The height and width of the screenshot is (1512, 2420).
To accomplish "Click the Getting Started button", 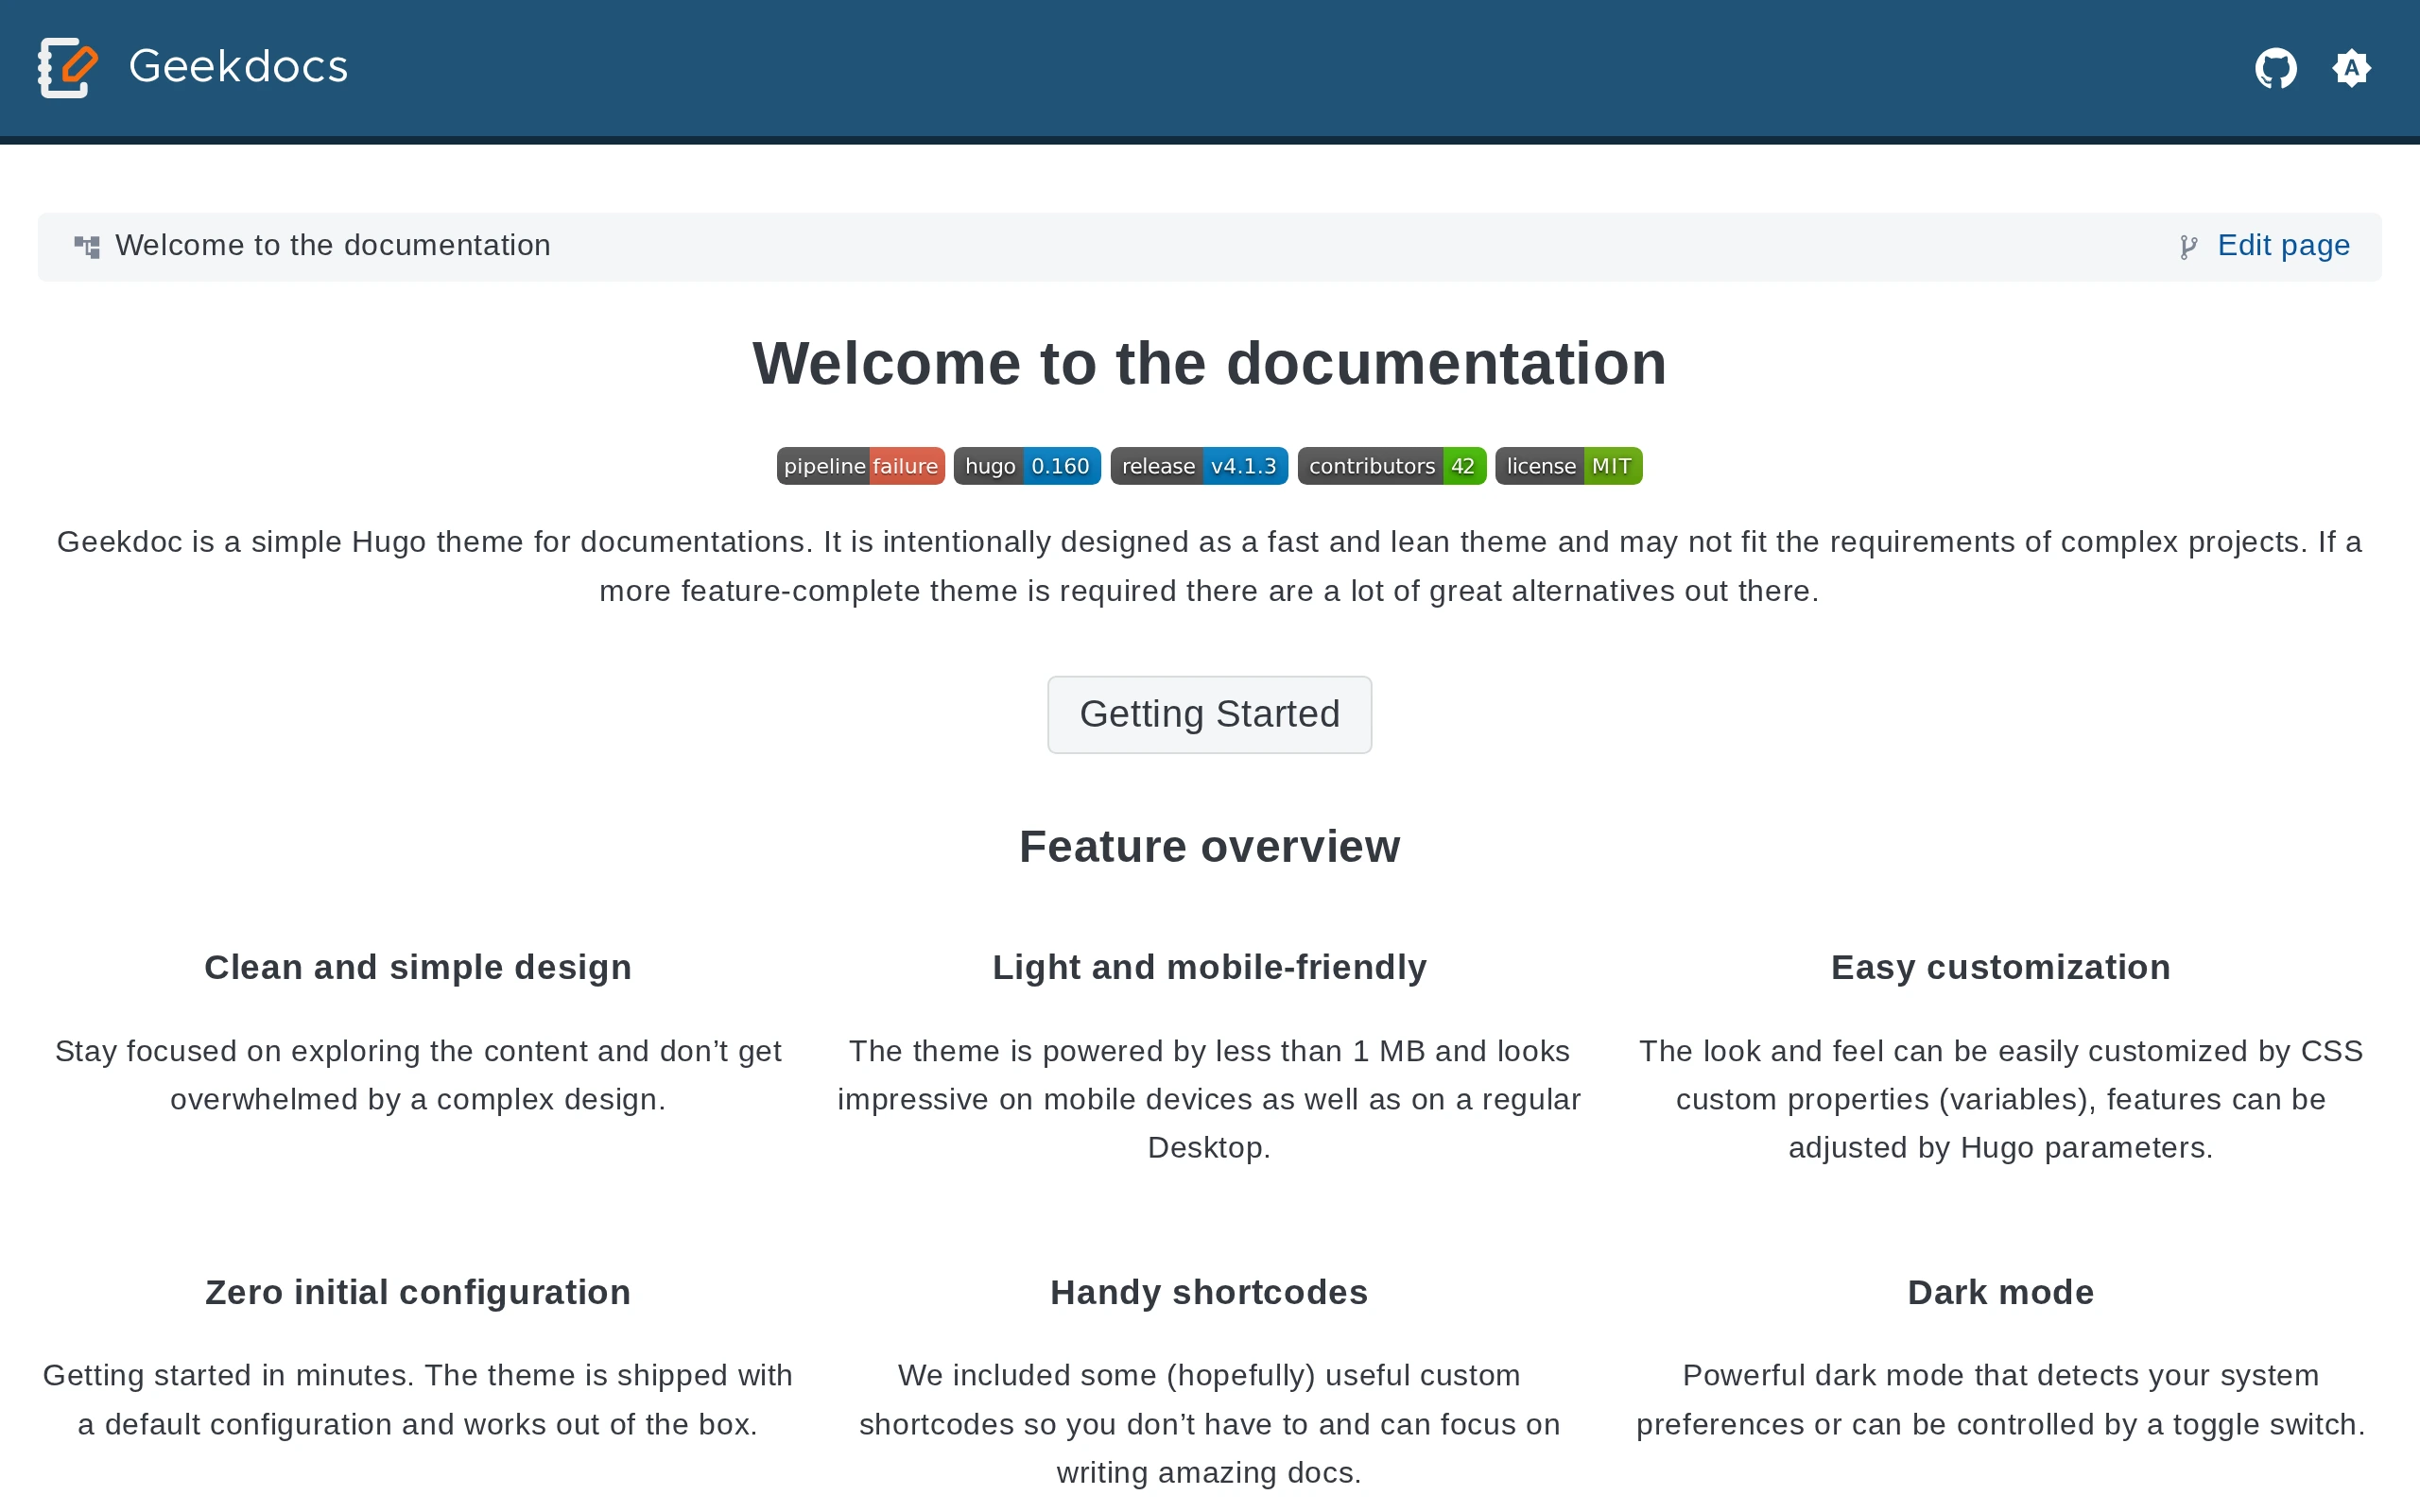I will [1209, 714].
